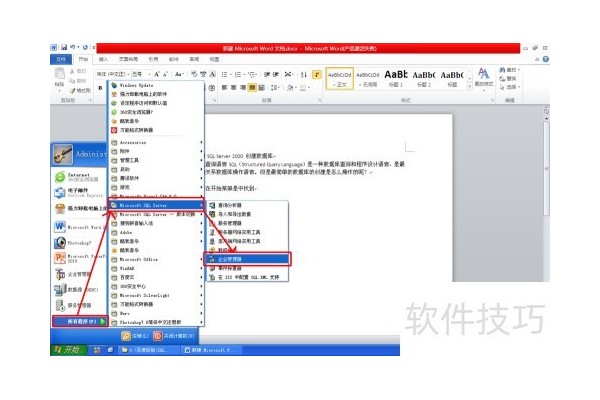
Task: Switch to the 插入 Insert tab
Action: [103, 59]
